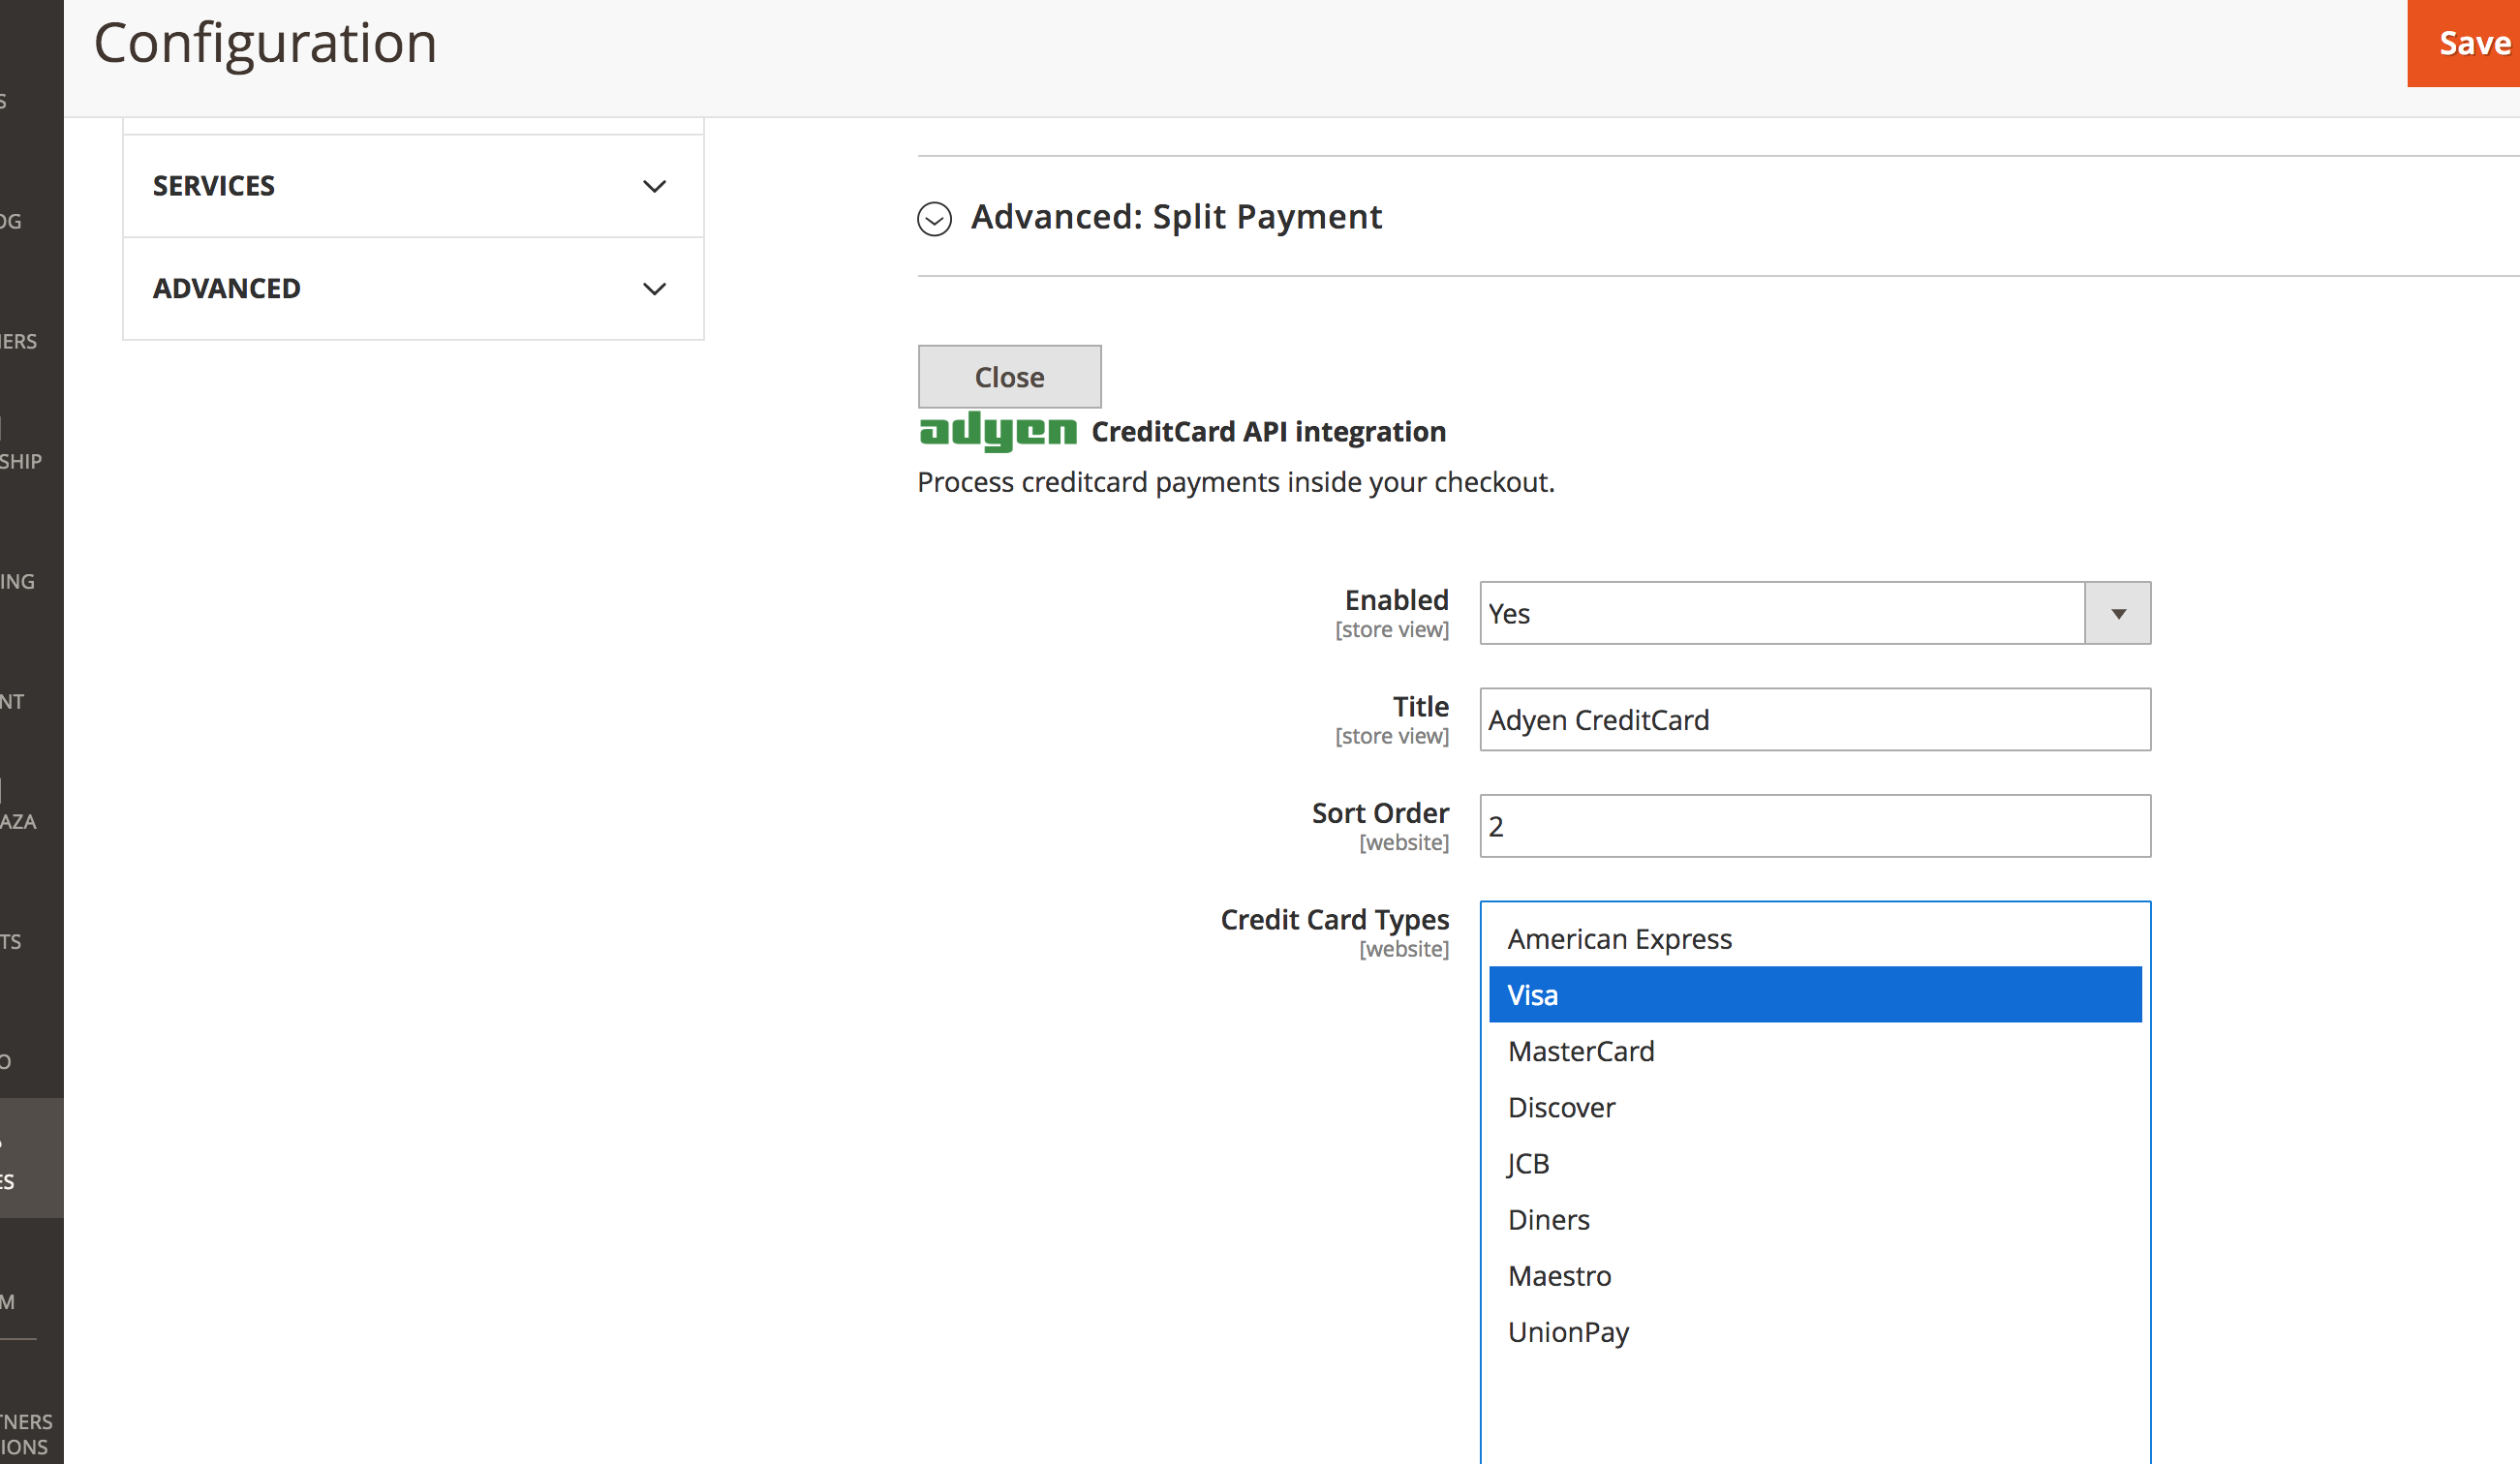This screenshot has width=2520, height=1464.
Task: Collapse the Advanced: Split Payment section
Action: pyautogui.click(x=935, y=219)
